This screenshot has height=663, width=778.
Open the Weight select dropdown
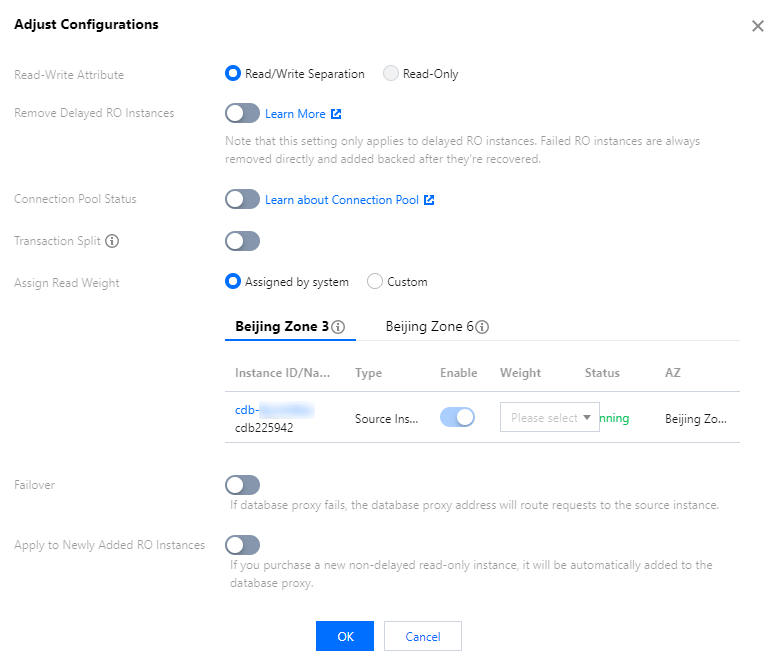549,418
